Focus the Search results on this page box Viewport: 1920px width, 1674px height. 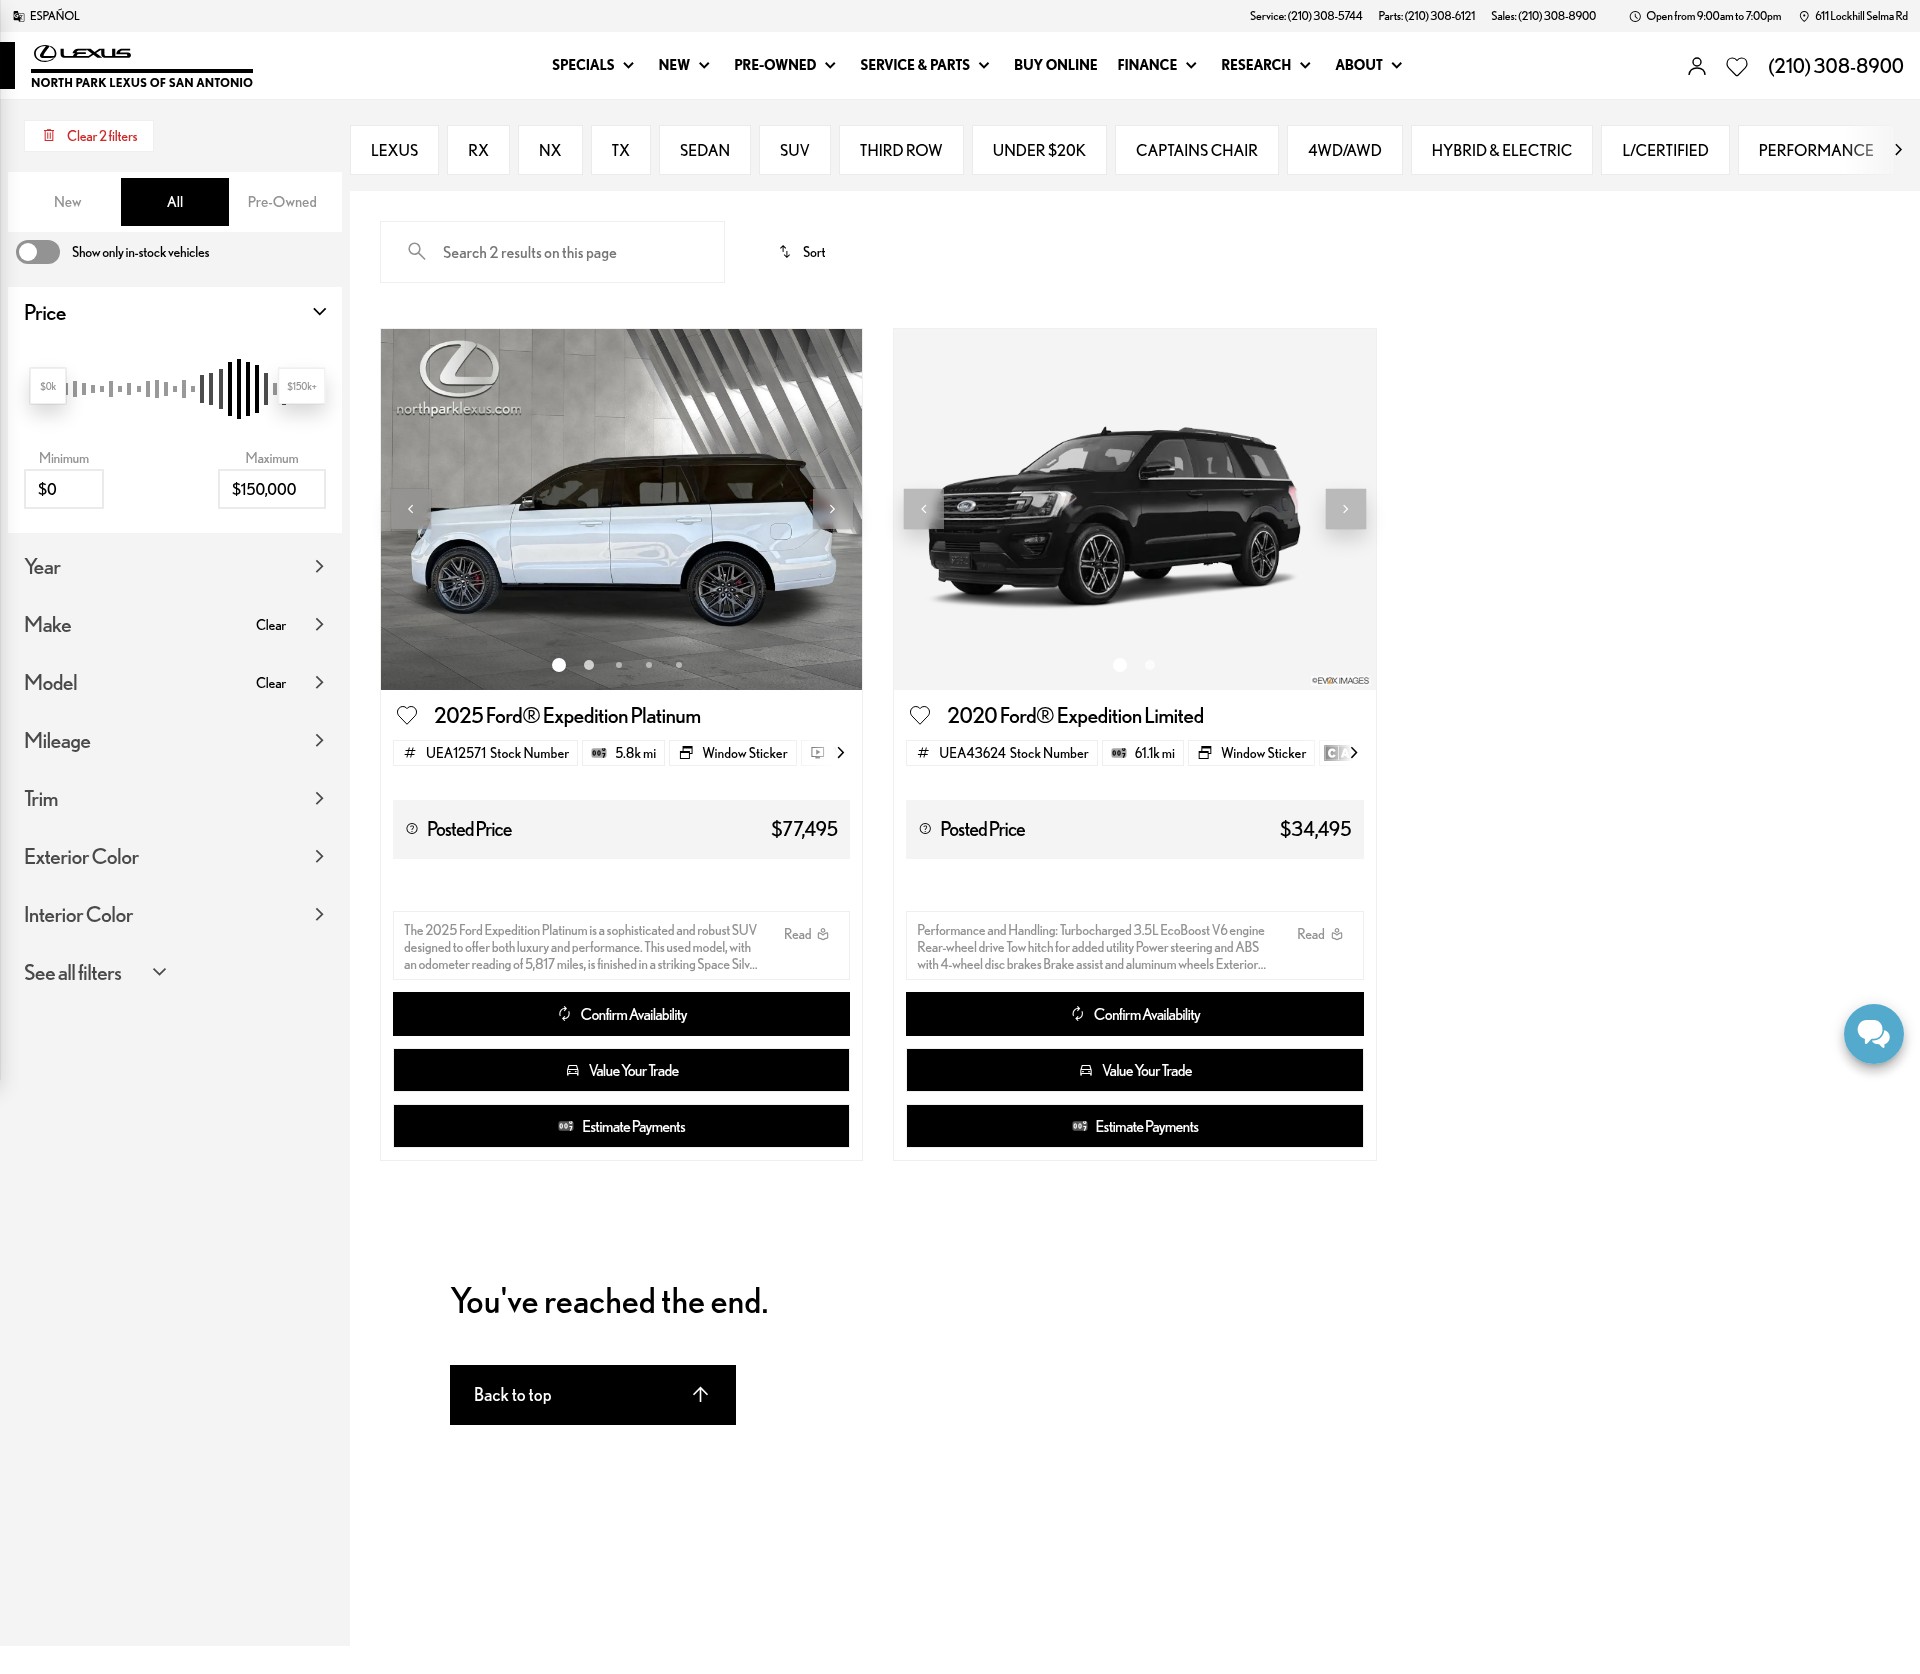pos(552,252)
